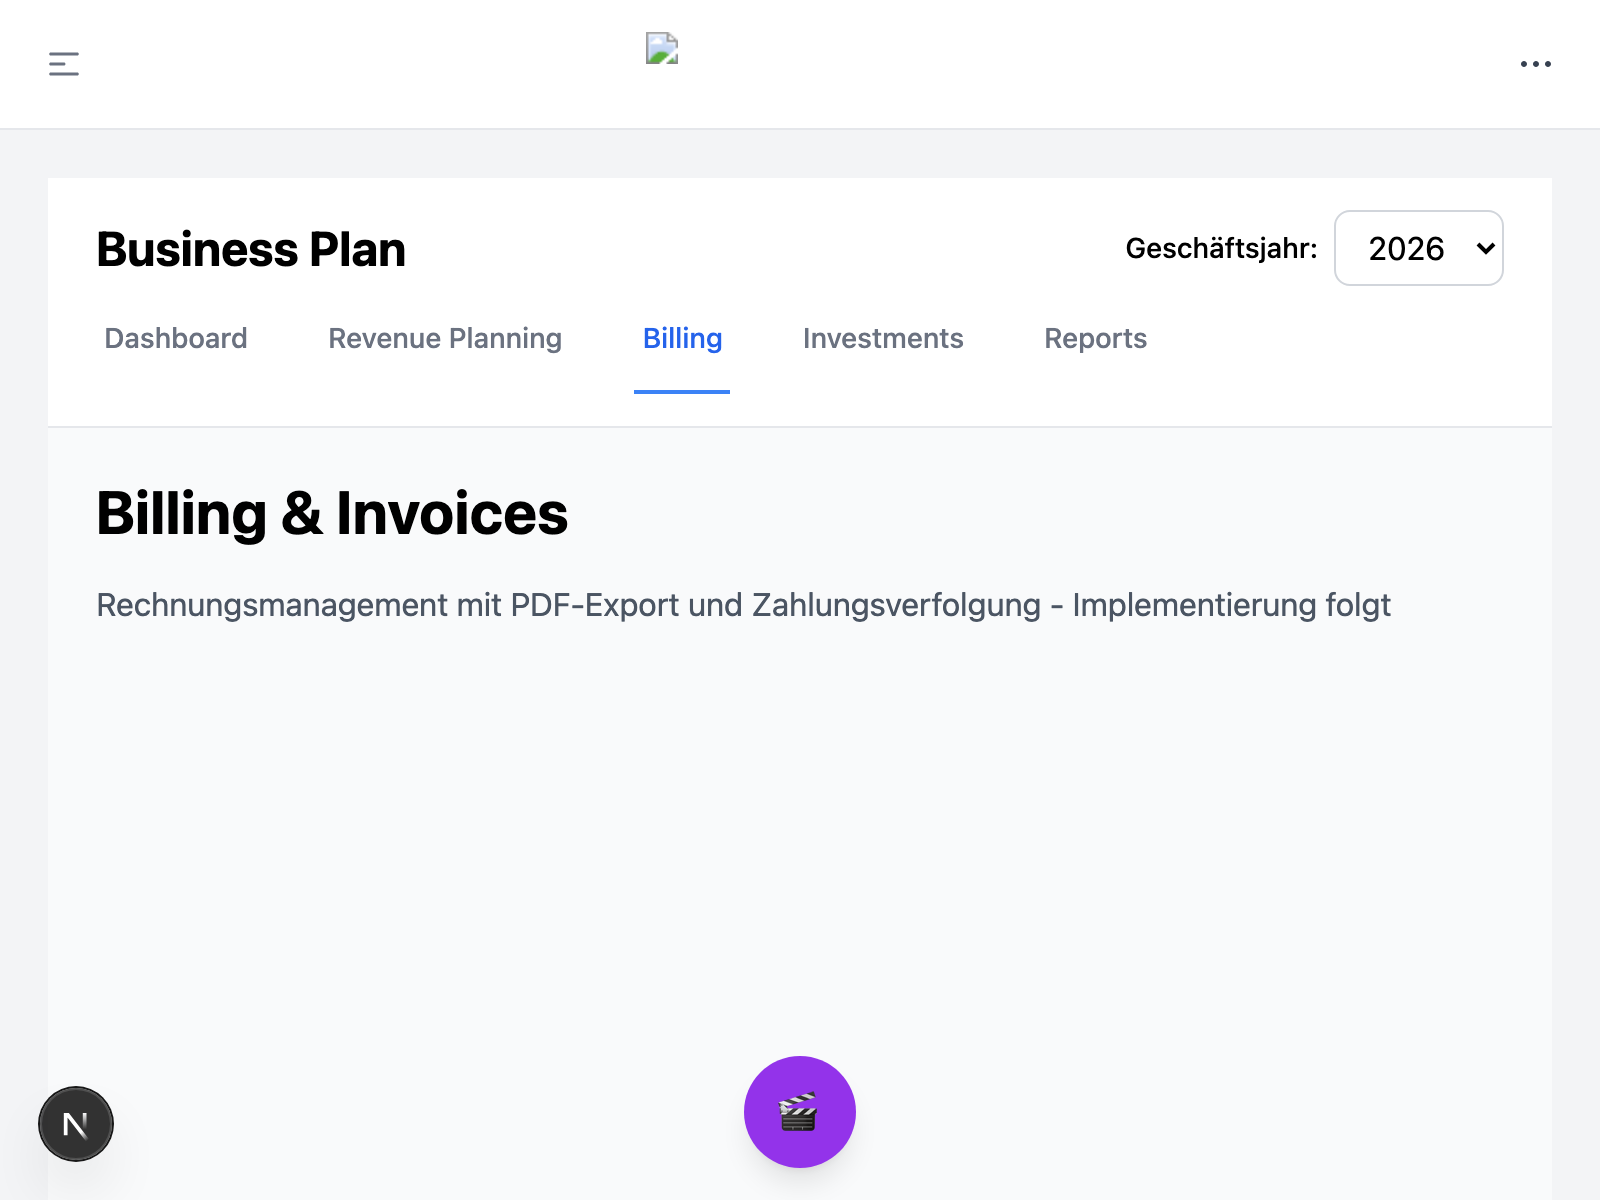This screenshot has height=1200, width=1600.
Task: Click the purple clapperboard floating button
Action: click(799, 1111)
